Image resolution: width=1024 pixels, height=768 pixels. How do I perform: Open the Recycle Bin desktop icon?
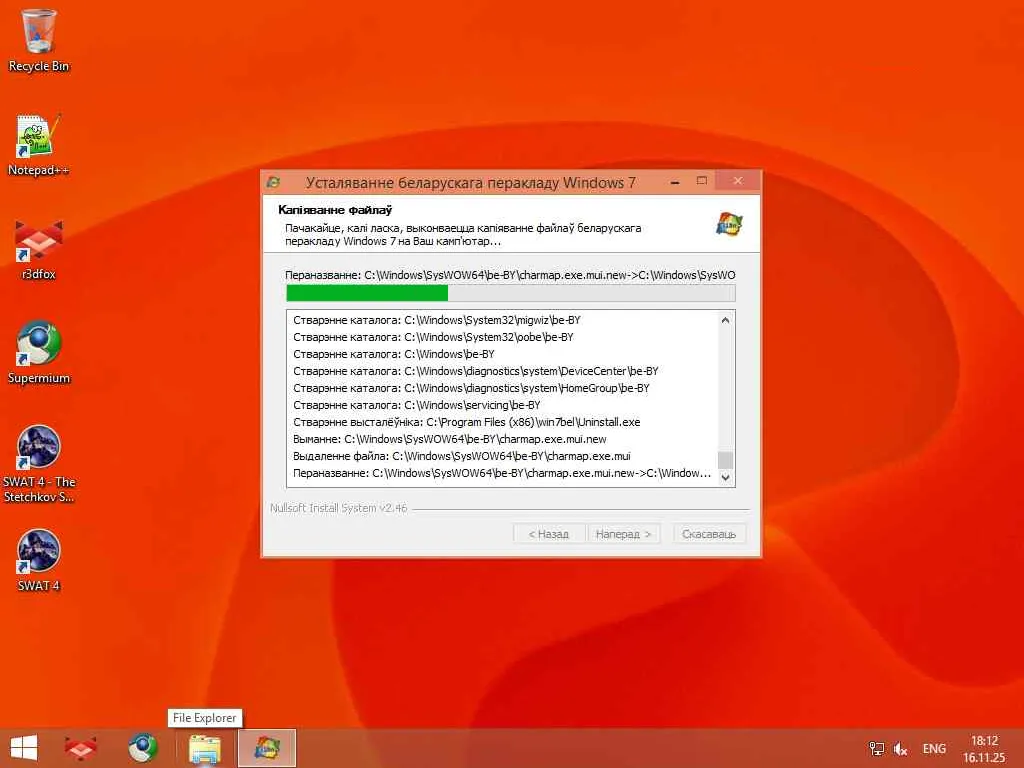[39, 40]
